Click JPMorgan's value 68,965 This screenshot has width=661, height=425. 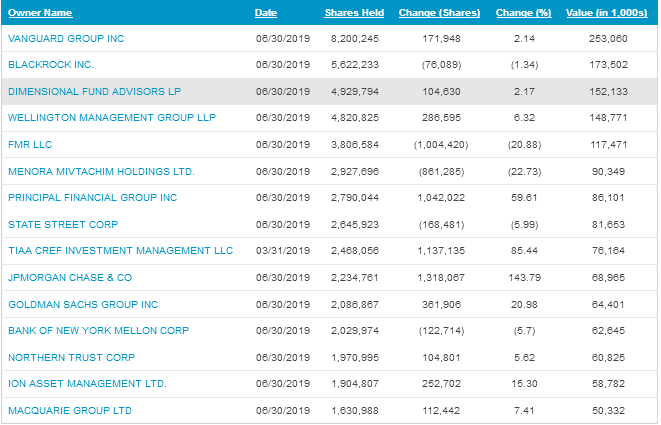[x=608, y=278]
